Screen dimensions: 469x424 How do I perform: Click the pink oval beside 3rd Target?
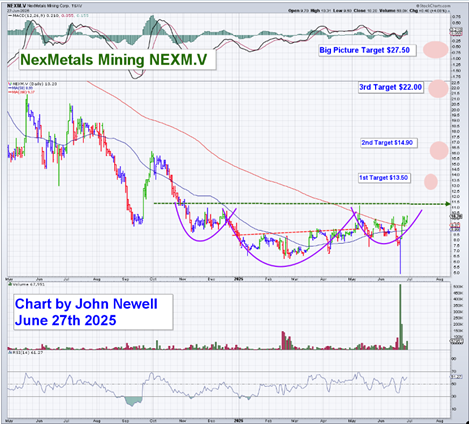tap(438, 89)
